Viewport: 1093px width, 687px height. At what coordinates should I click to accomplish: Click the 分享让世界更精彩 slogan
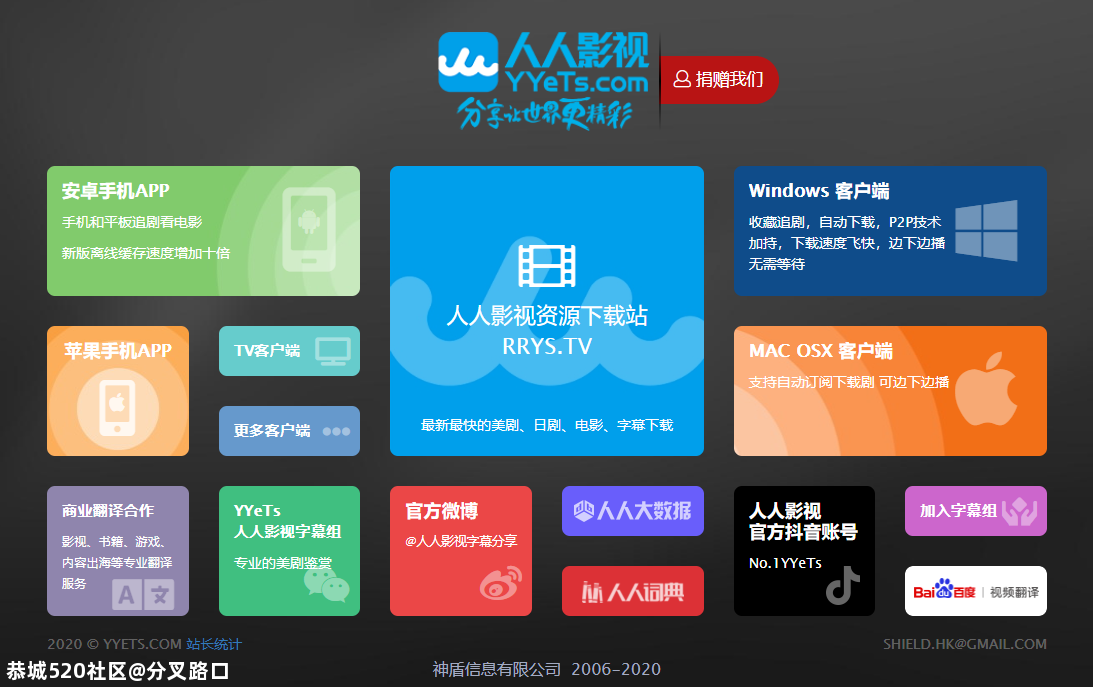click(x=544, y=114)
